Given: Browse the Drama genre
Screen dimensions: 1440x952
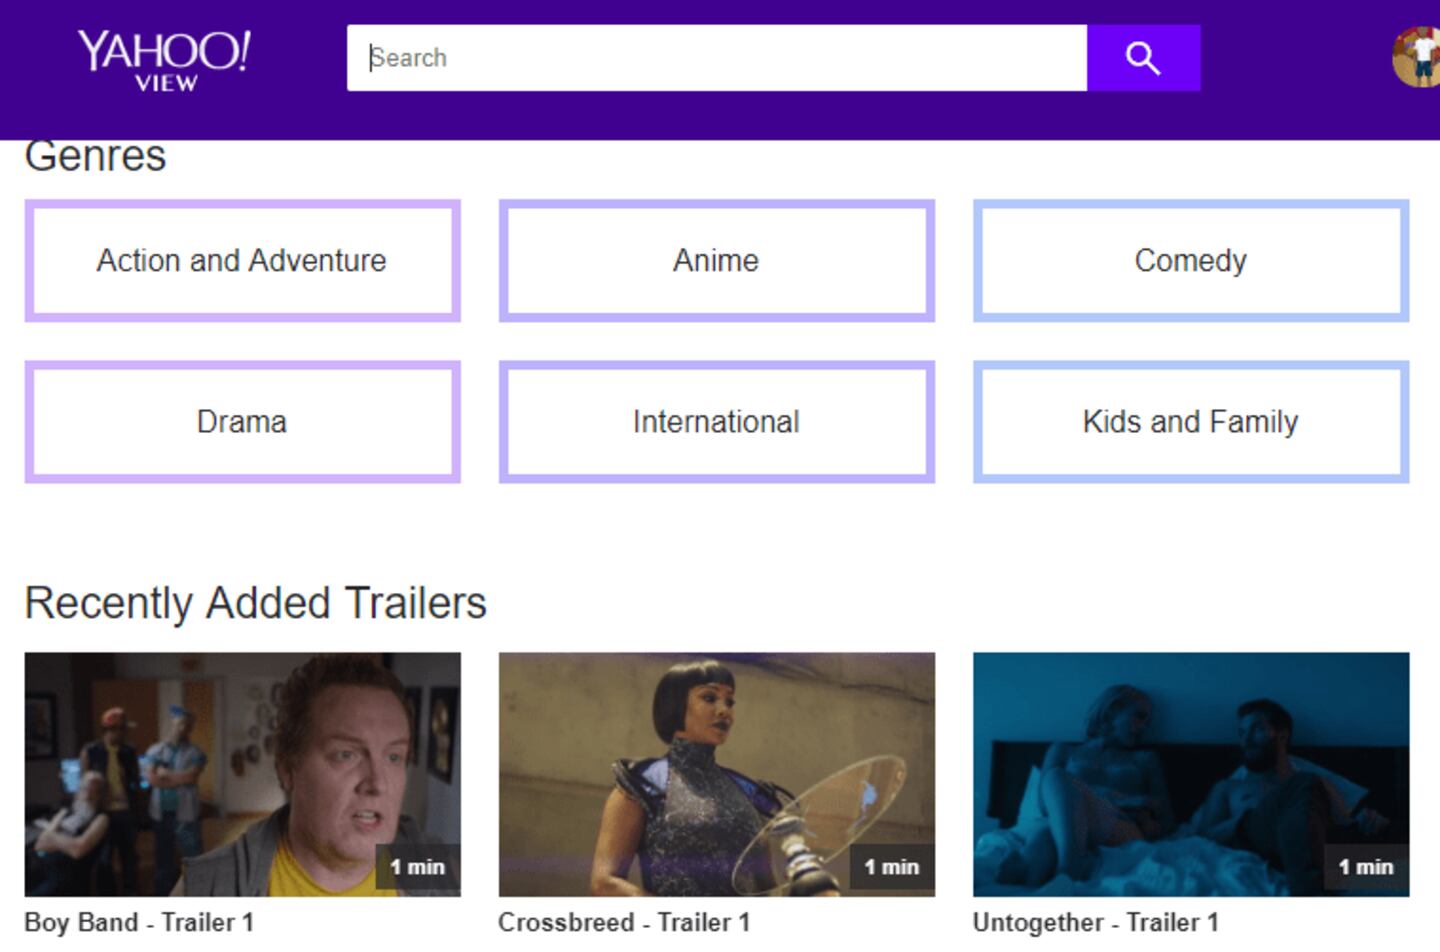Looking at the screenshot, I should pyautogui.click(x=242, y=422).
